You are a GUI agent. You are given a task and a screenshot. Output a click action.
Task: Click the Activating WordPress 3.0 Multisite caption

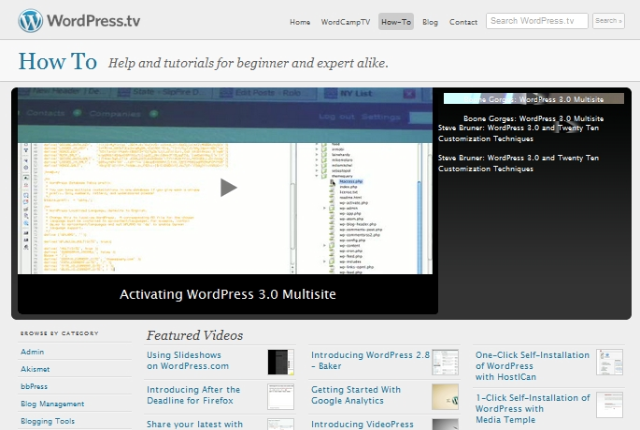pyautogui.click(x=228, y=294)
